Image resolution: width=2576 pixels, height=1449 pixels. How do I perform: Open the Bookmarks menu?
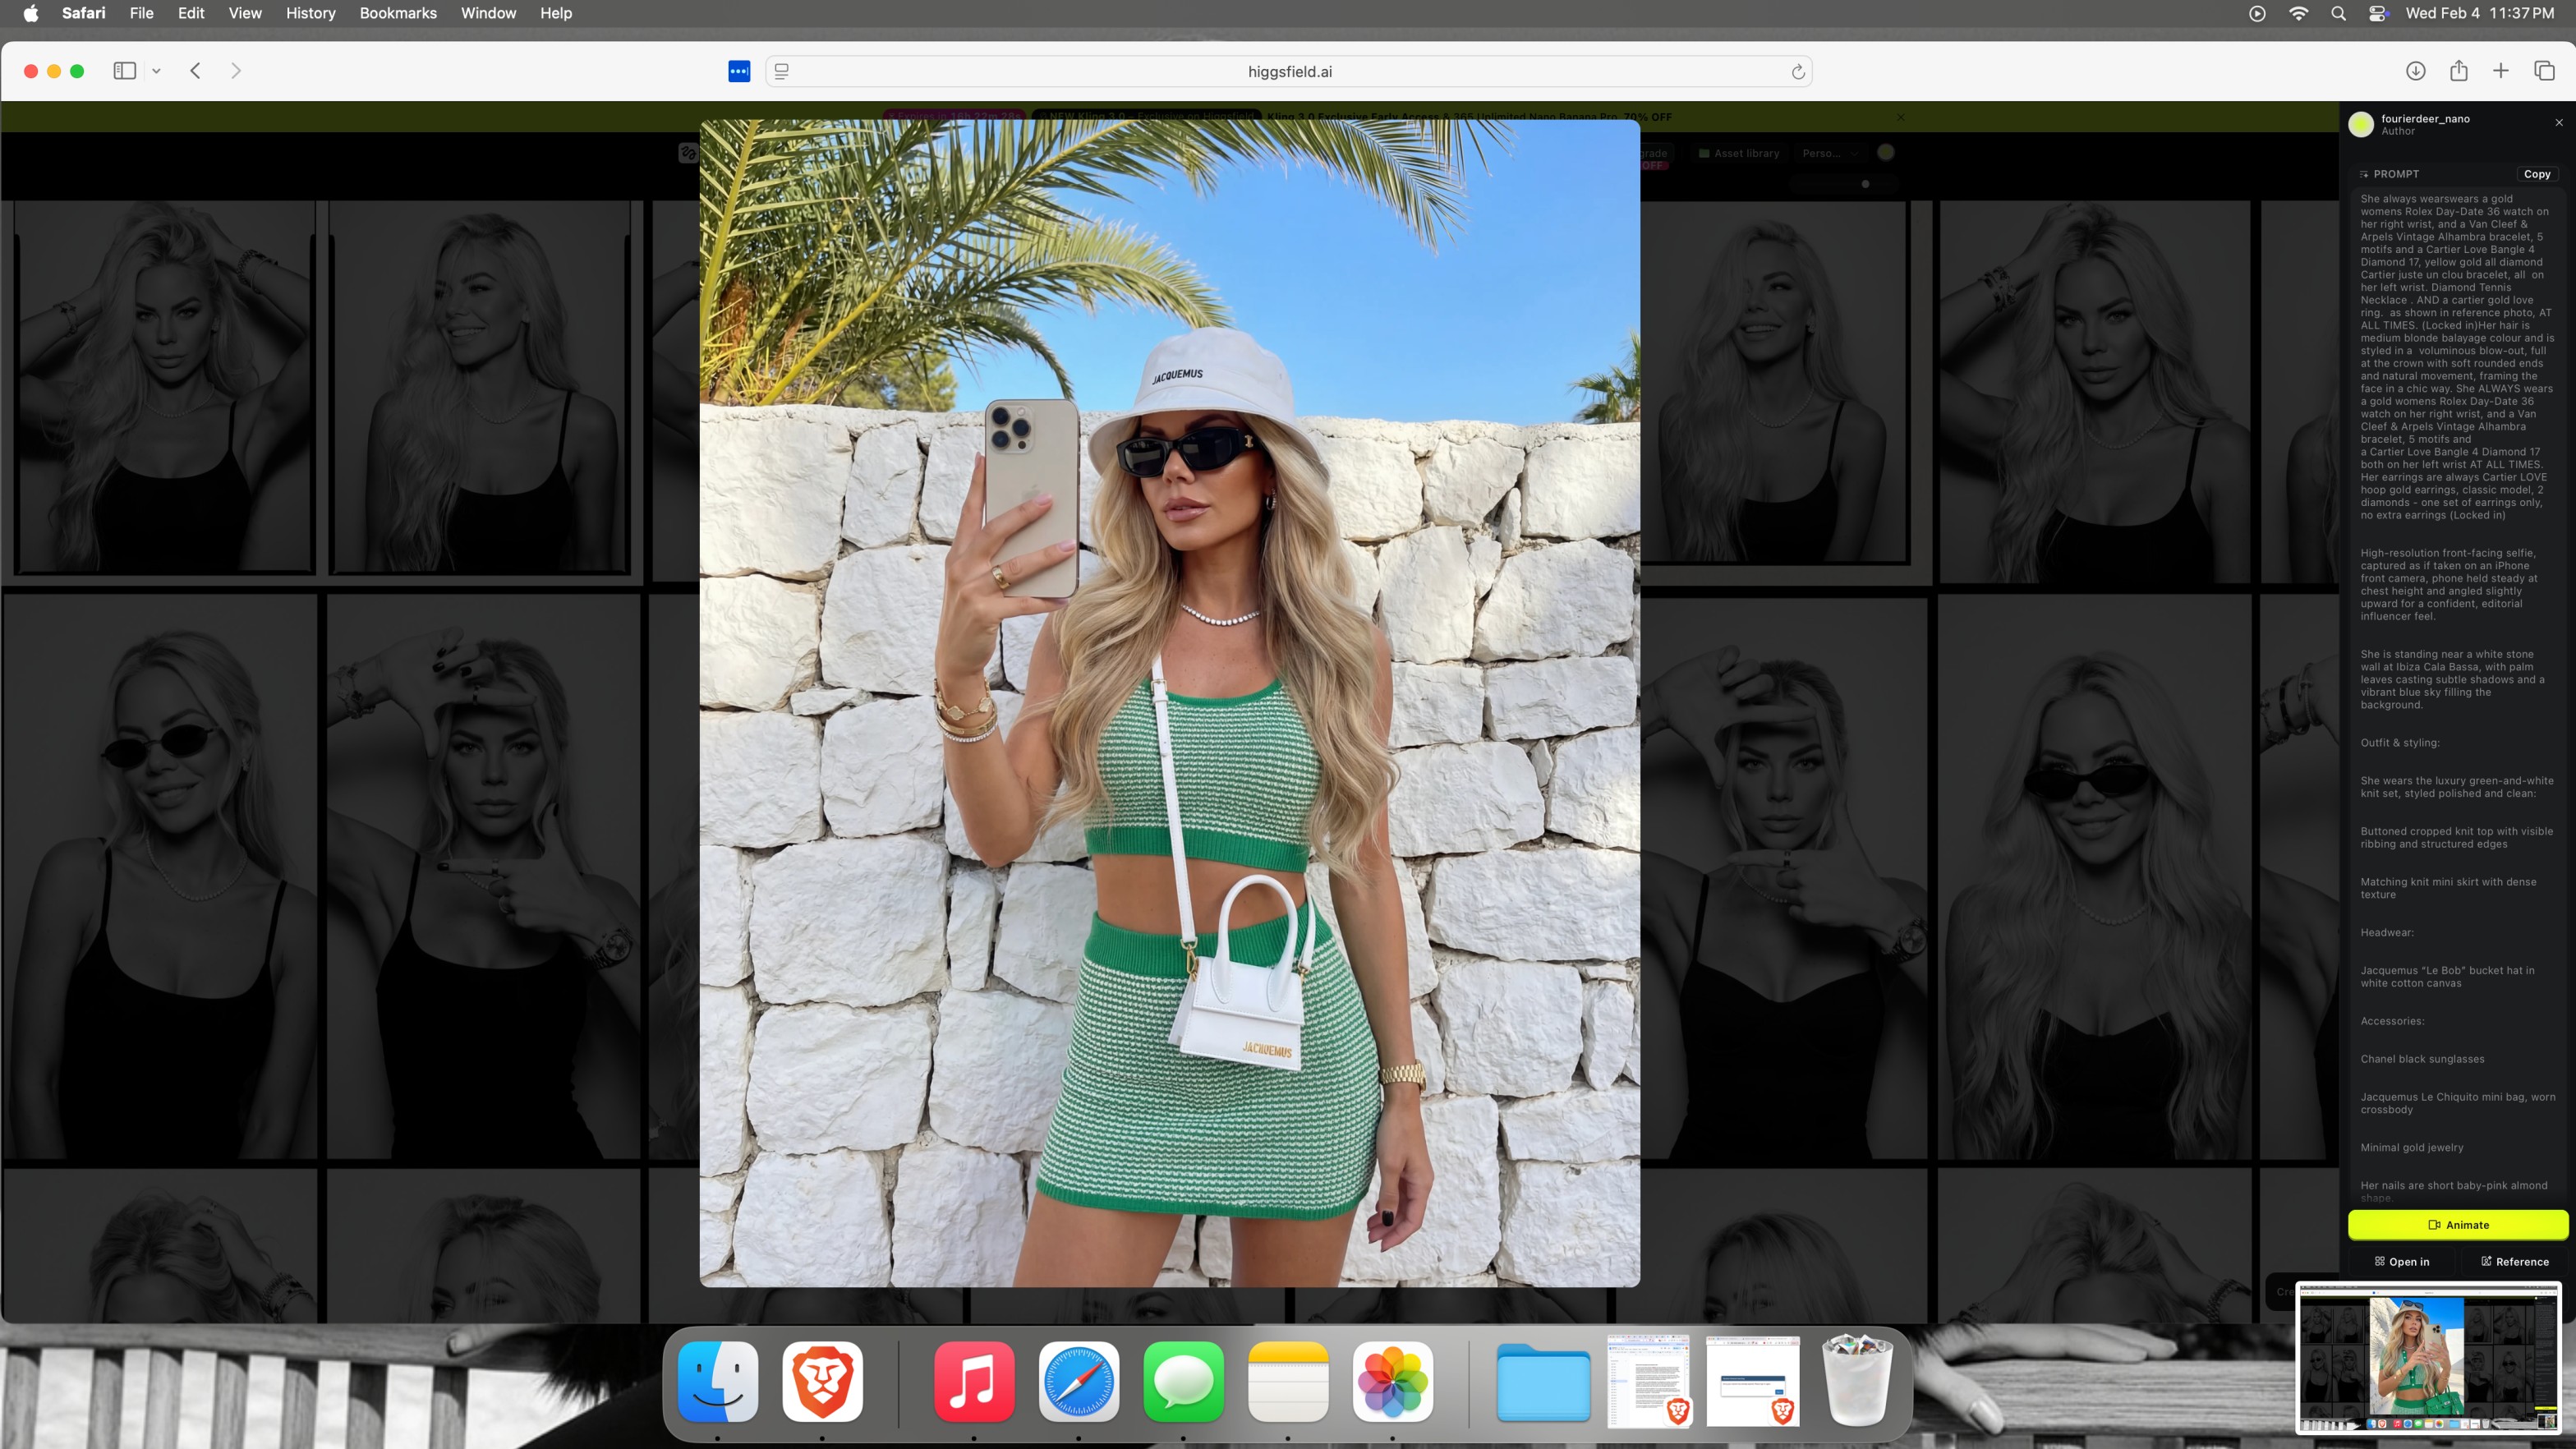(x=398, y=13)
